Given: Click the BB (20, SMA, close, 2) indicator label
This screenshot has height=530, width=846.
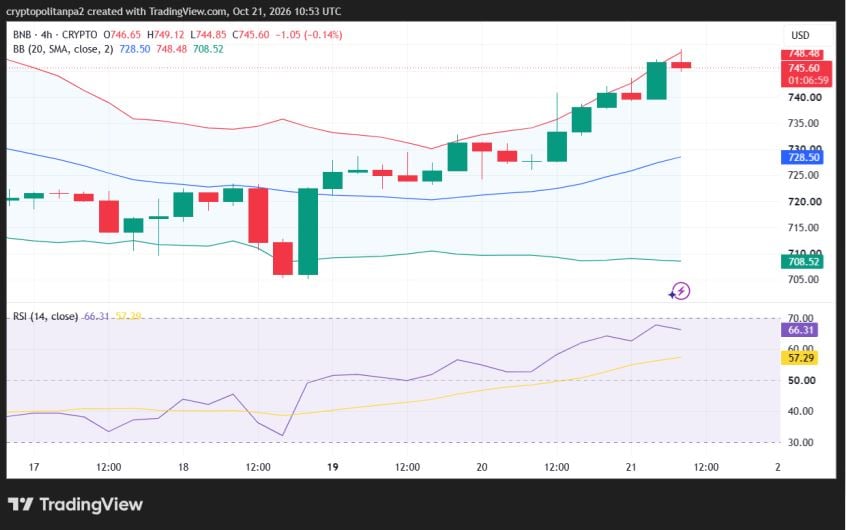Looking at the screenshot, I should coord(63,49).
